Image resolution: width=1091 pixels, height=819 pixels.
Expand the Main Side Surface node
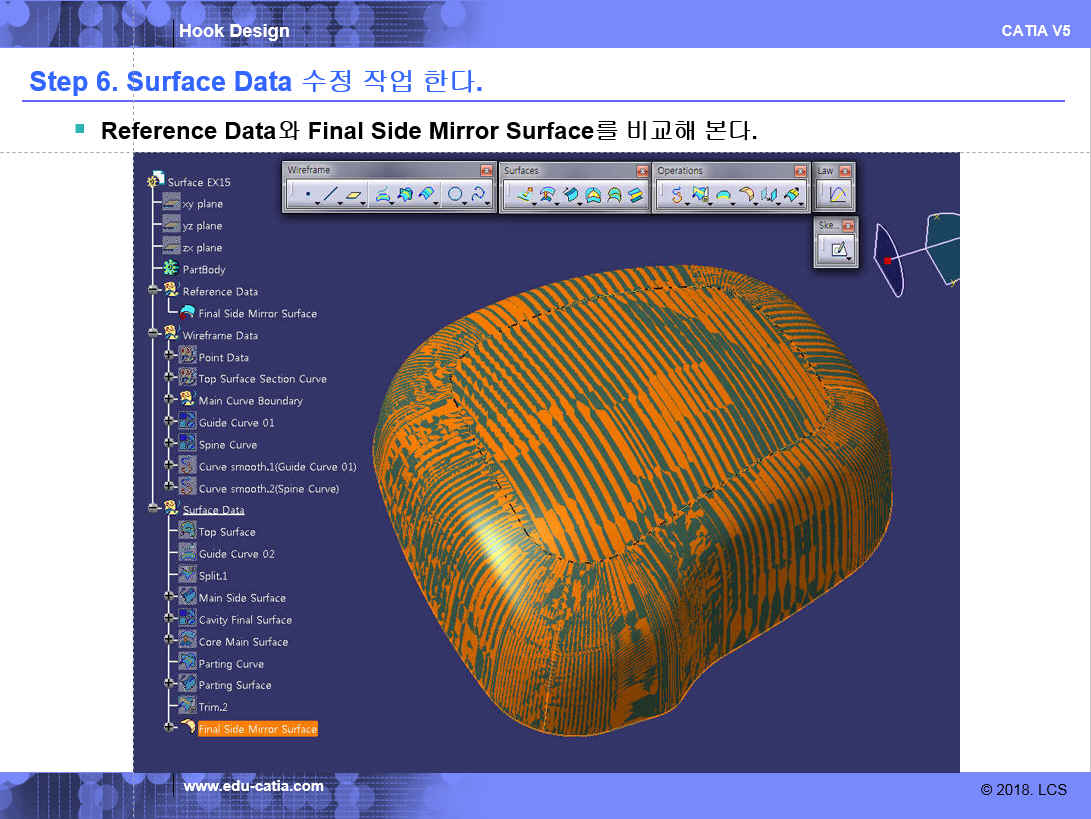tap(170, 598)
